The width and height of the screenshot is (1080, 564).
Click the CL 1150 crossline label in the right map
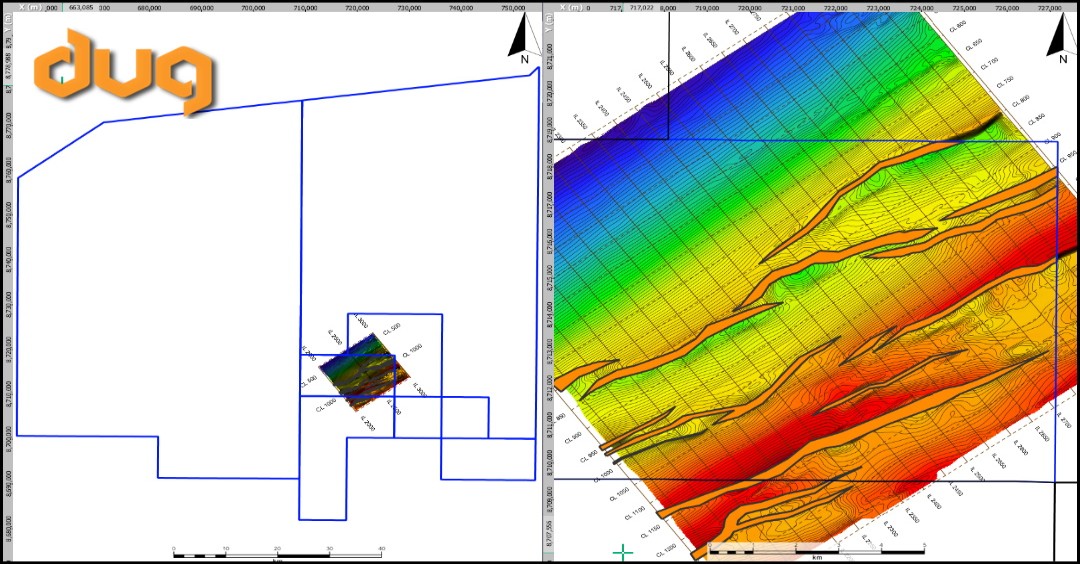(x=650, y=531)
